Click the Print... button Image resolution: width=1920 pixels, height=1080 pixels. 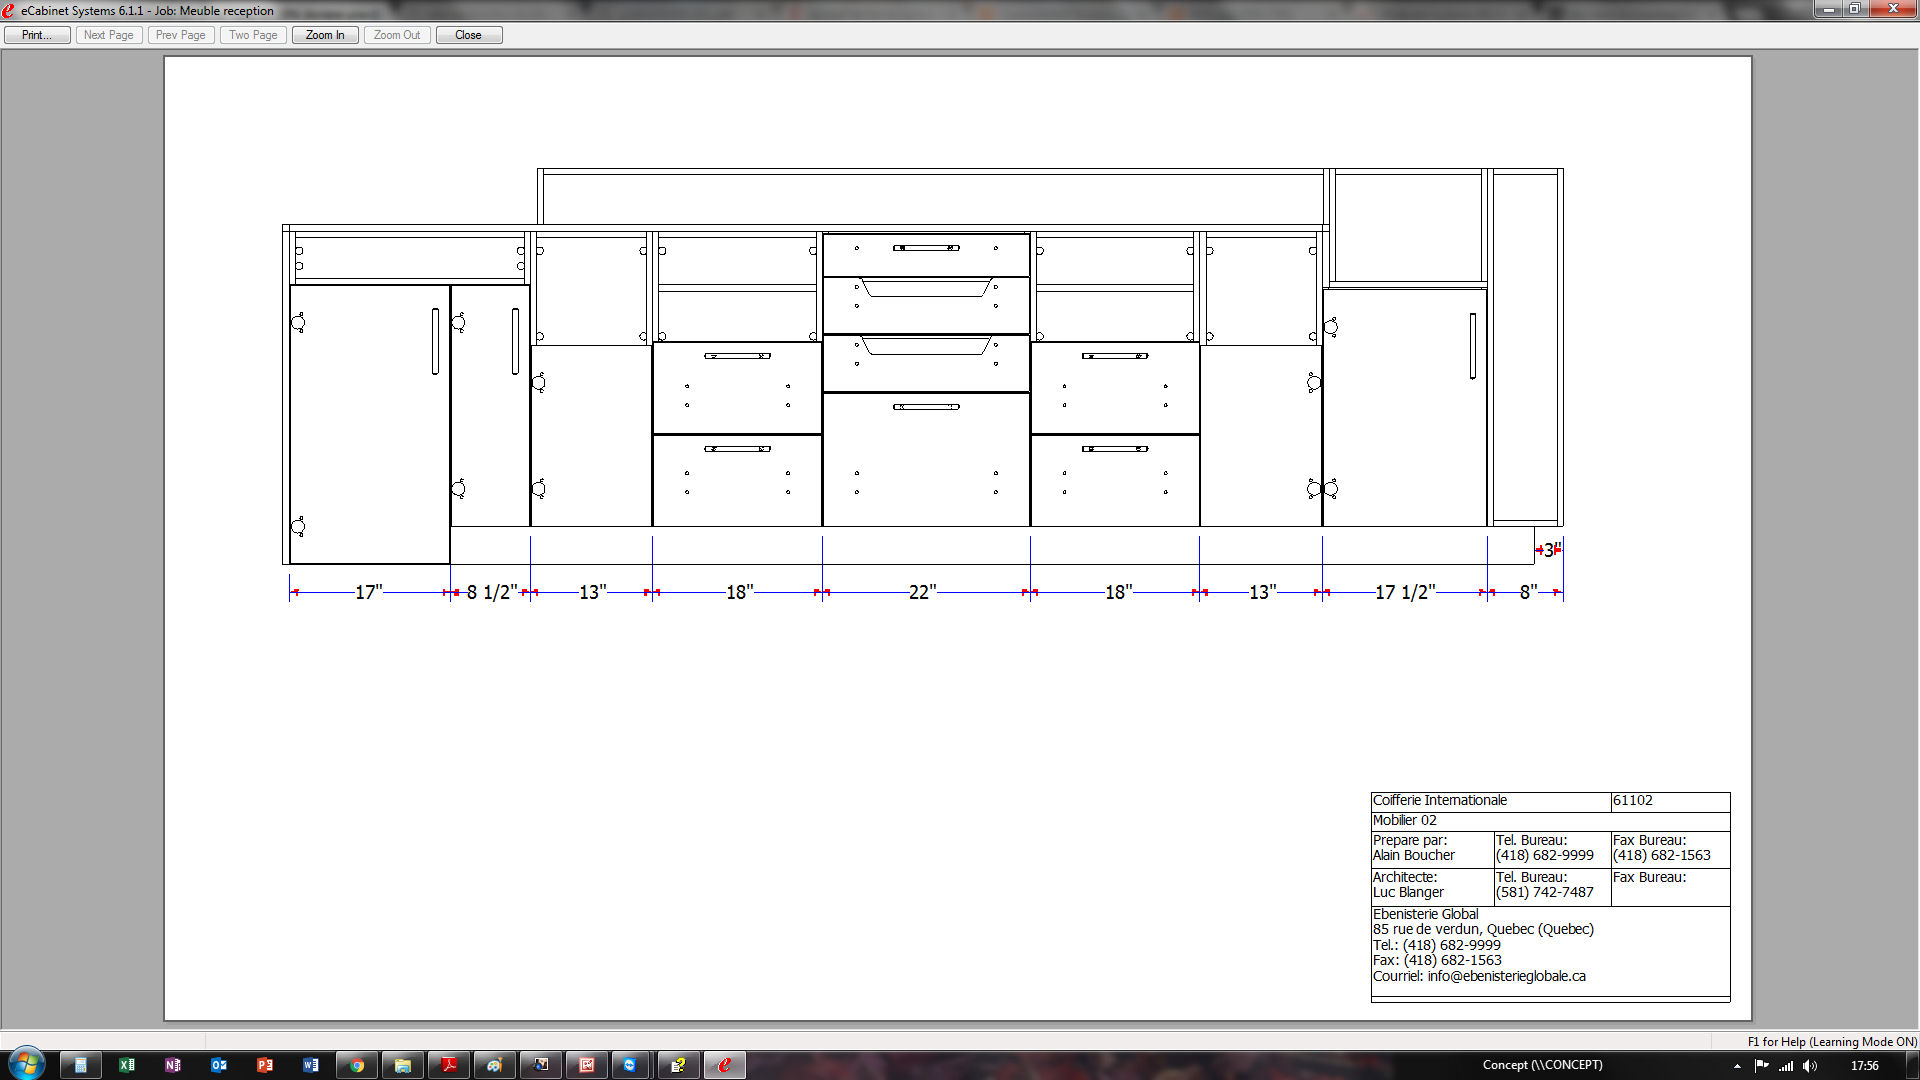37,35
